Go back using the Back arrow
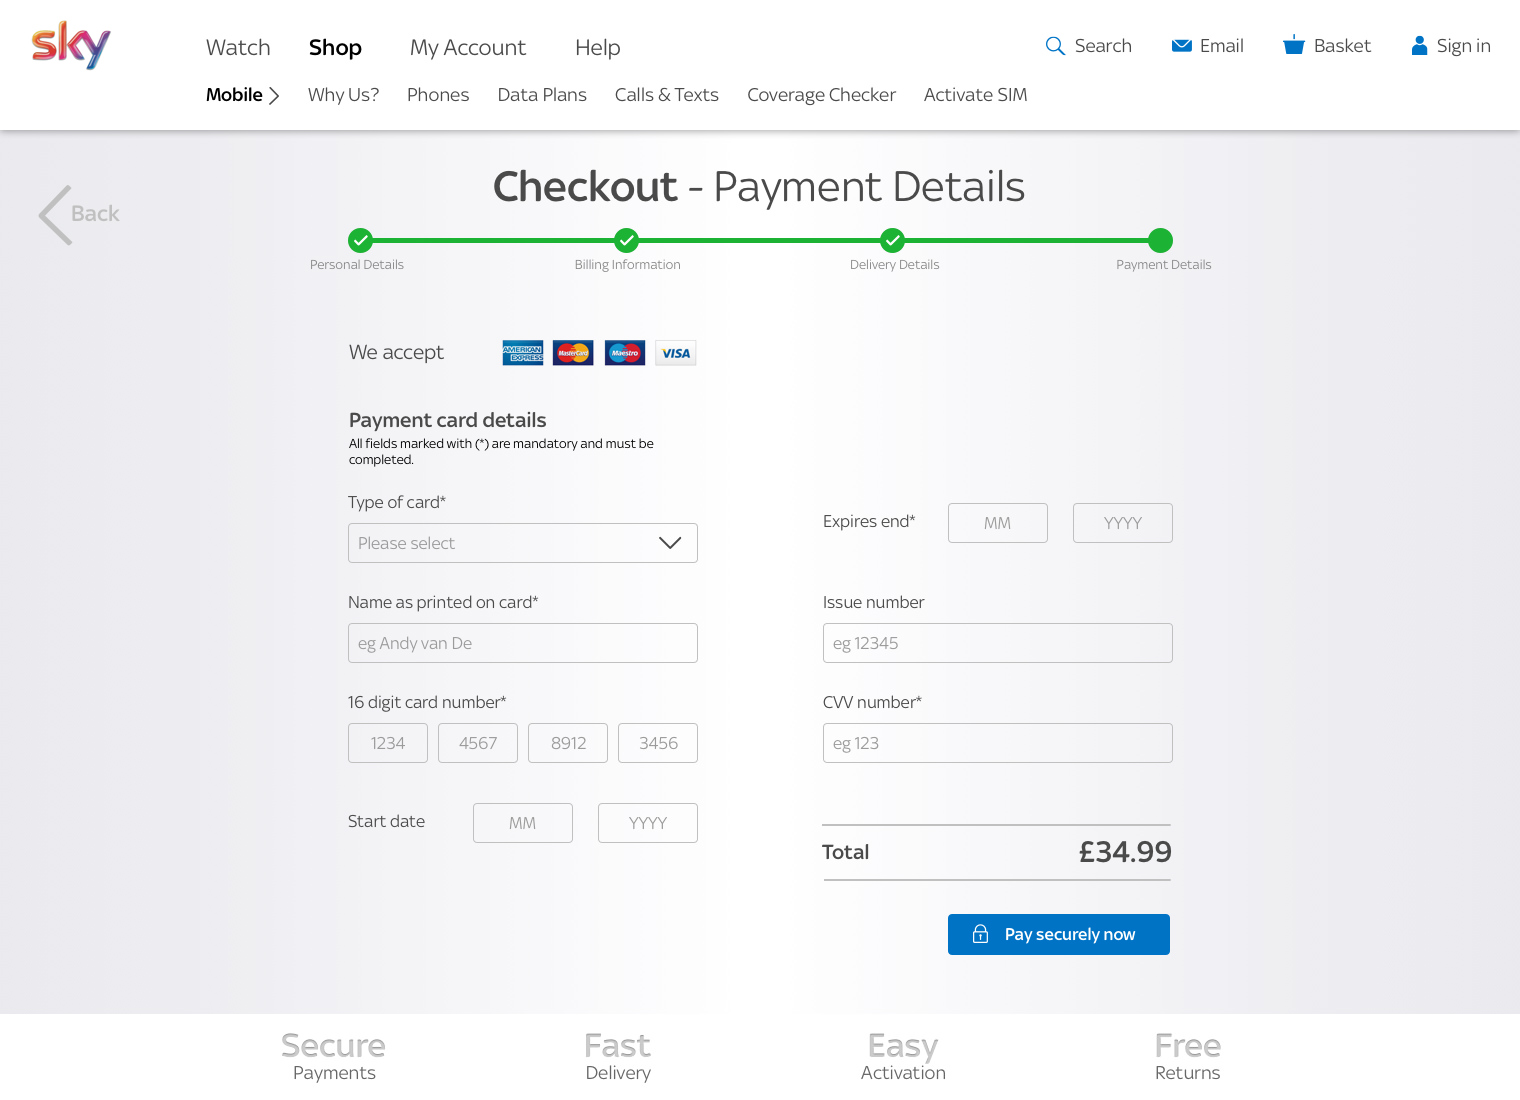The image size is (1520, 1100). [x=78, y=214]
